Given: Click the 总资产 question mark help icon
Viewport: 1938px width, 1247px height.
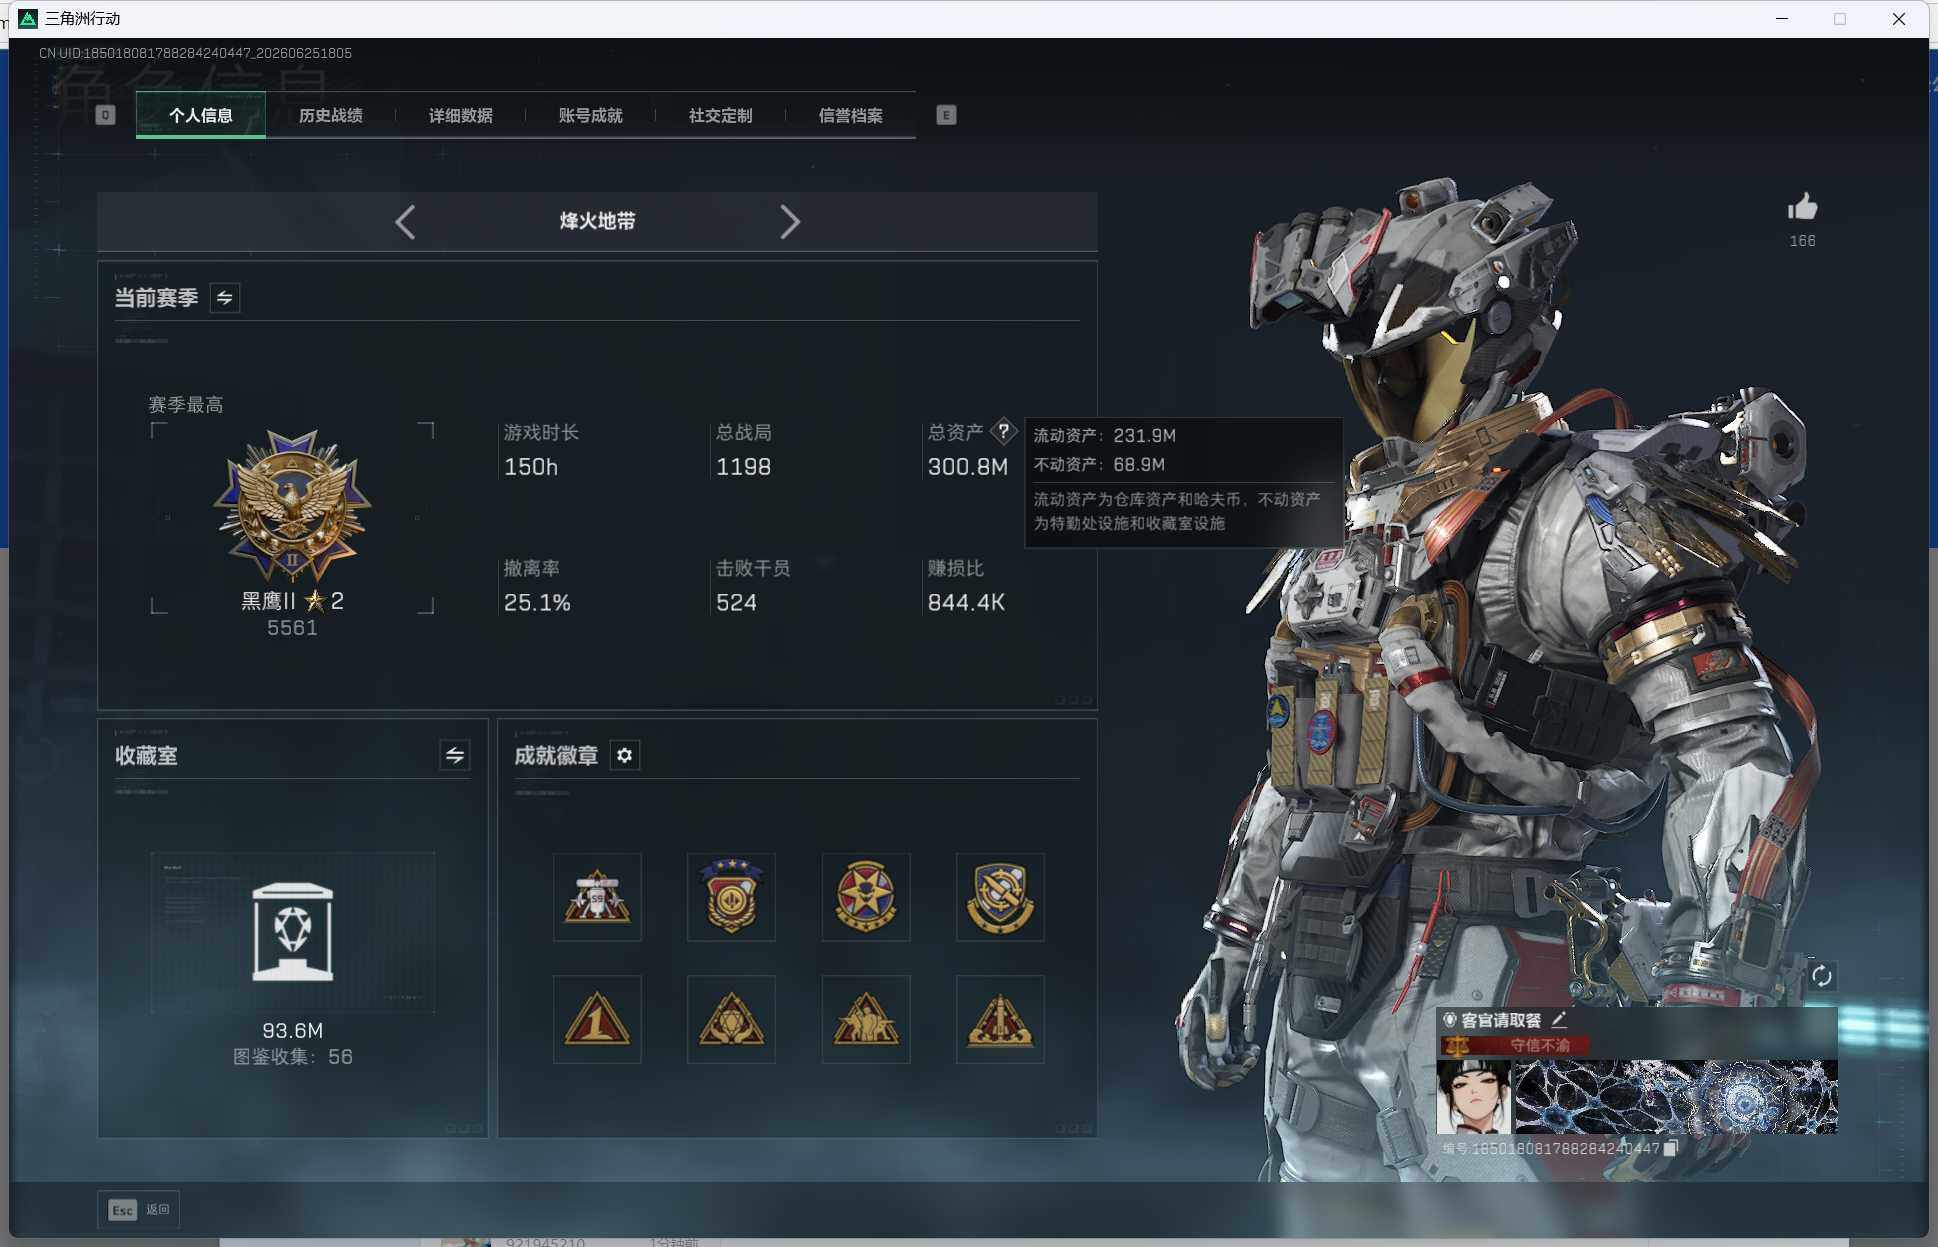Looking at the screenshot, I should tap(1003, 432).
